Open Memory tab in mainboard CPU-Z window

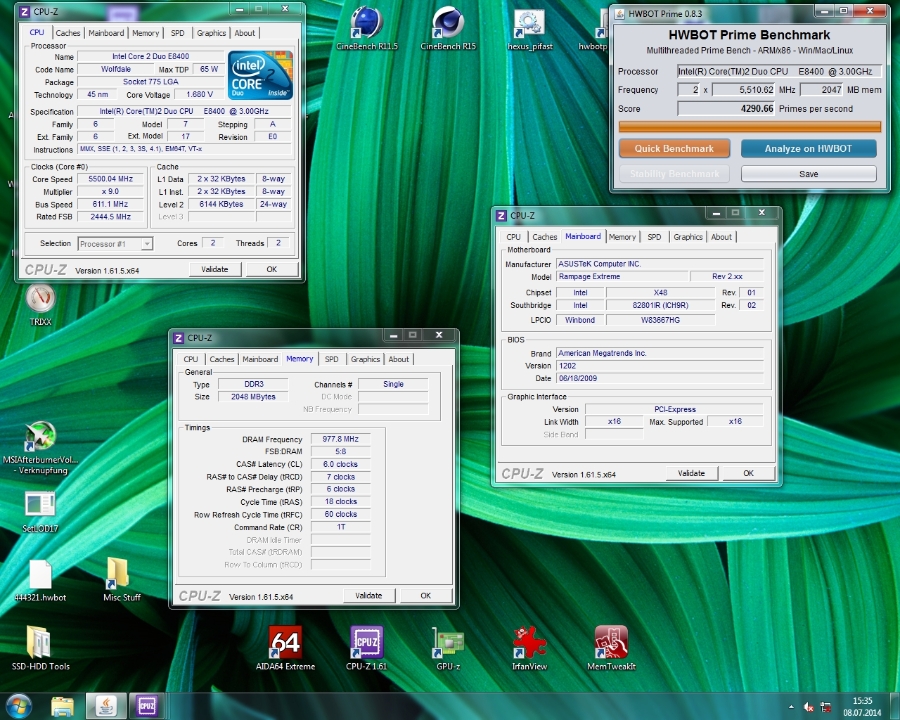(622, 237)
